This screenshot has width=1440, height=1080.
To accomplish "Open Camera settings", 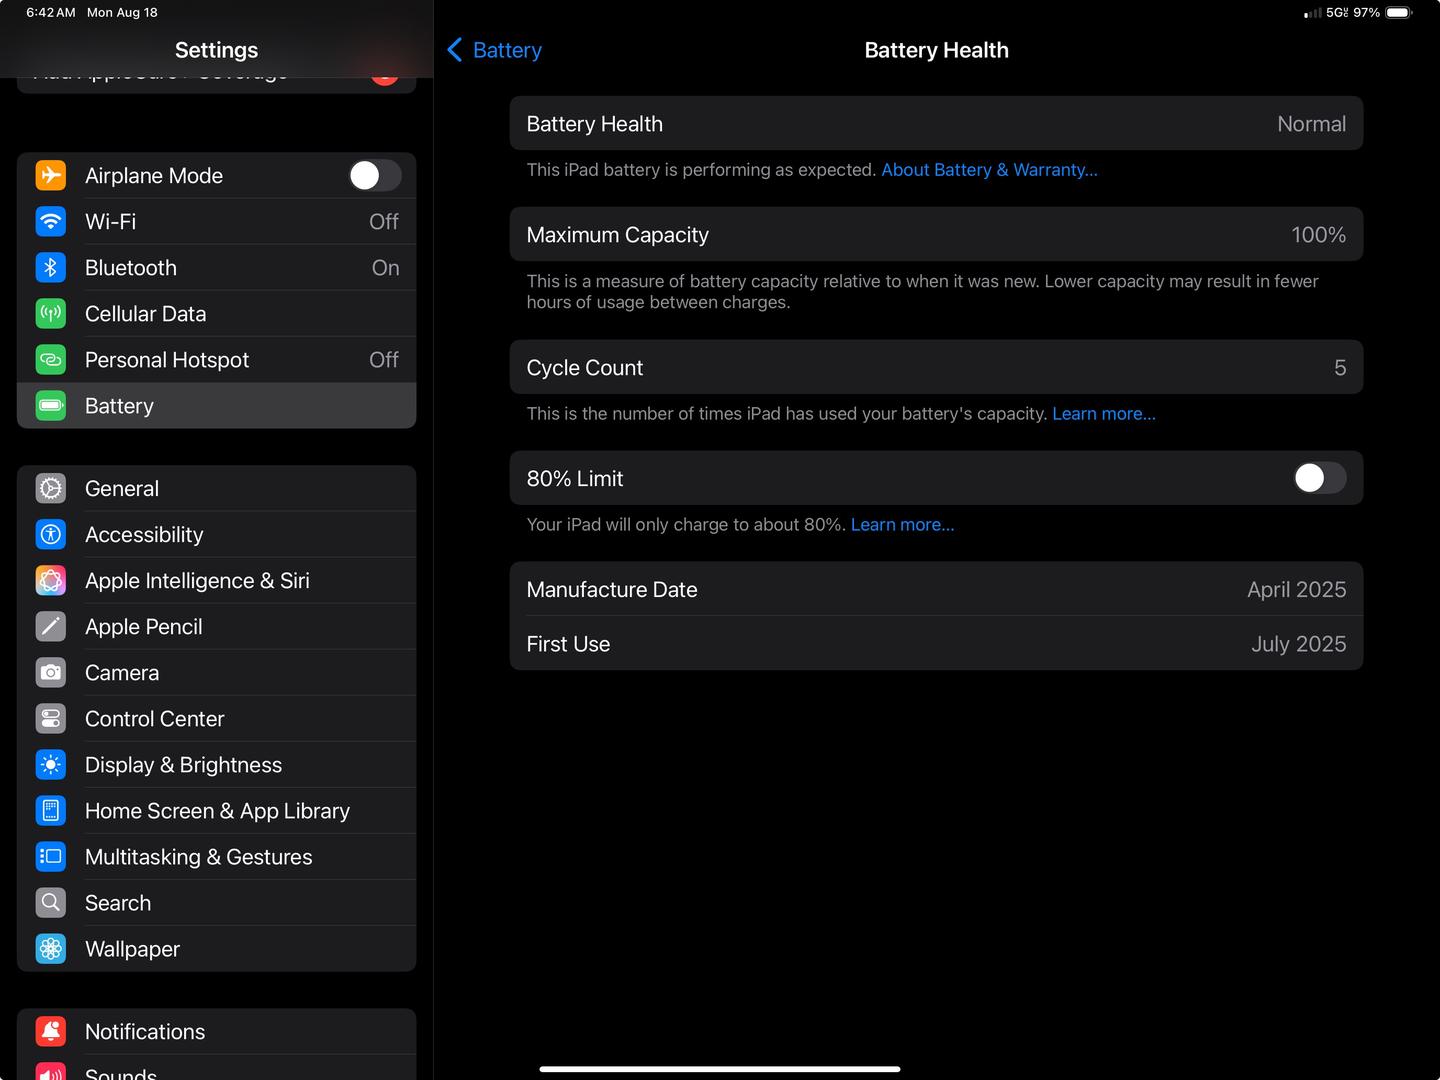I will [x=217, y=672].
